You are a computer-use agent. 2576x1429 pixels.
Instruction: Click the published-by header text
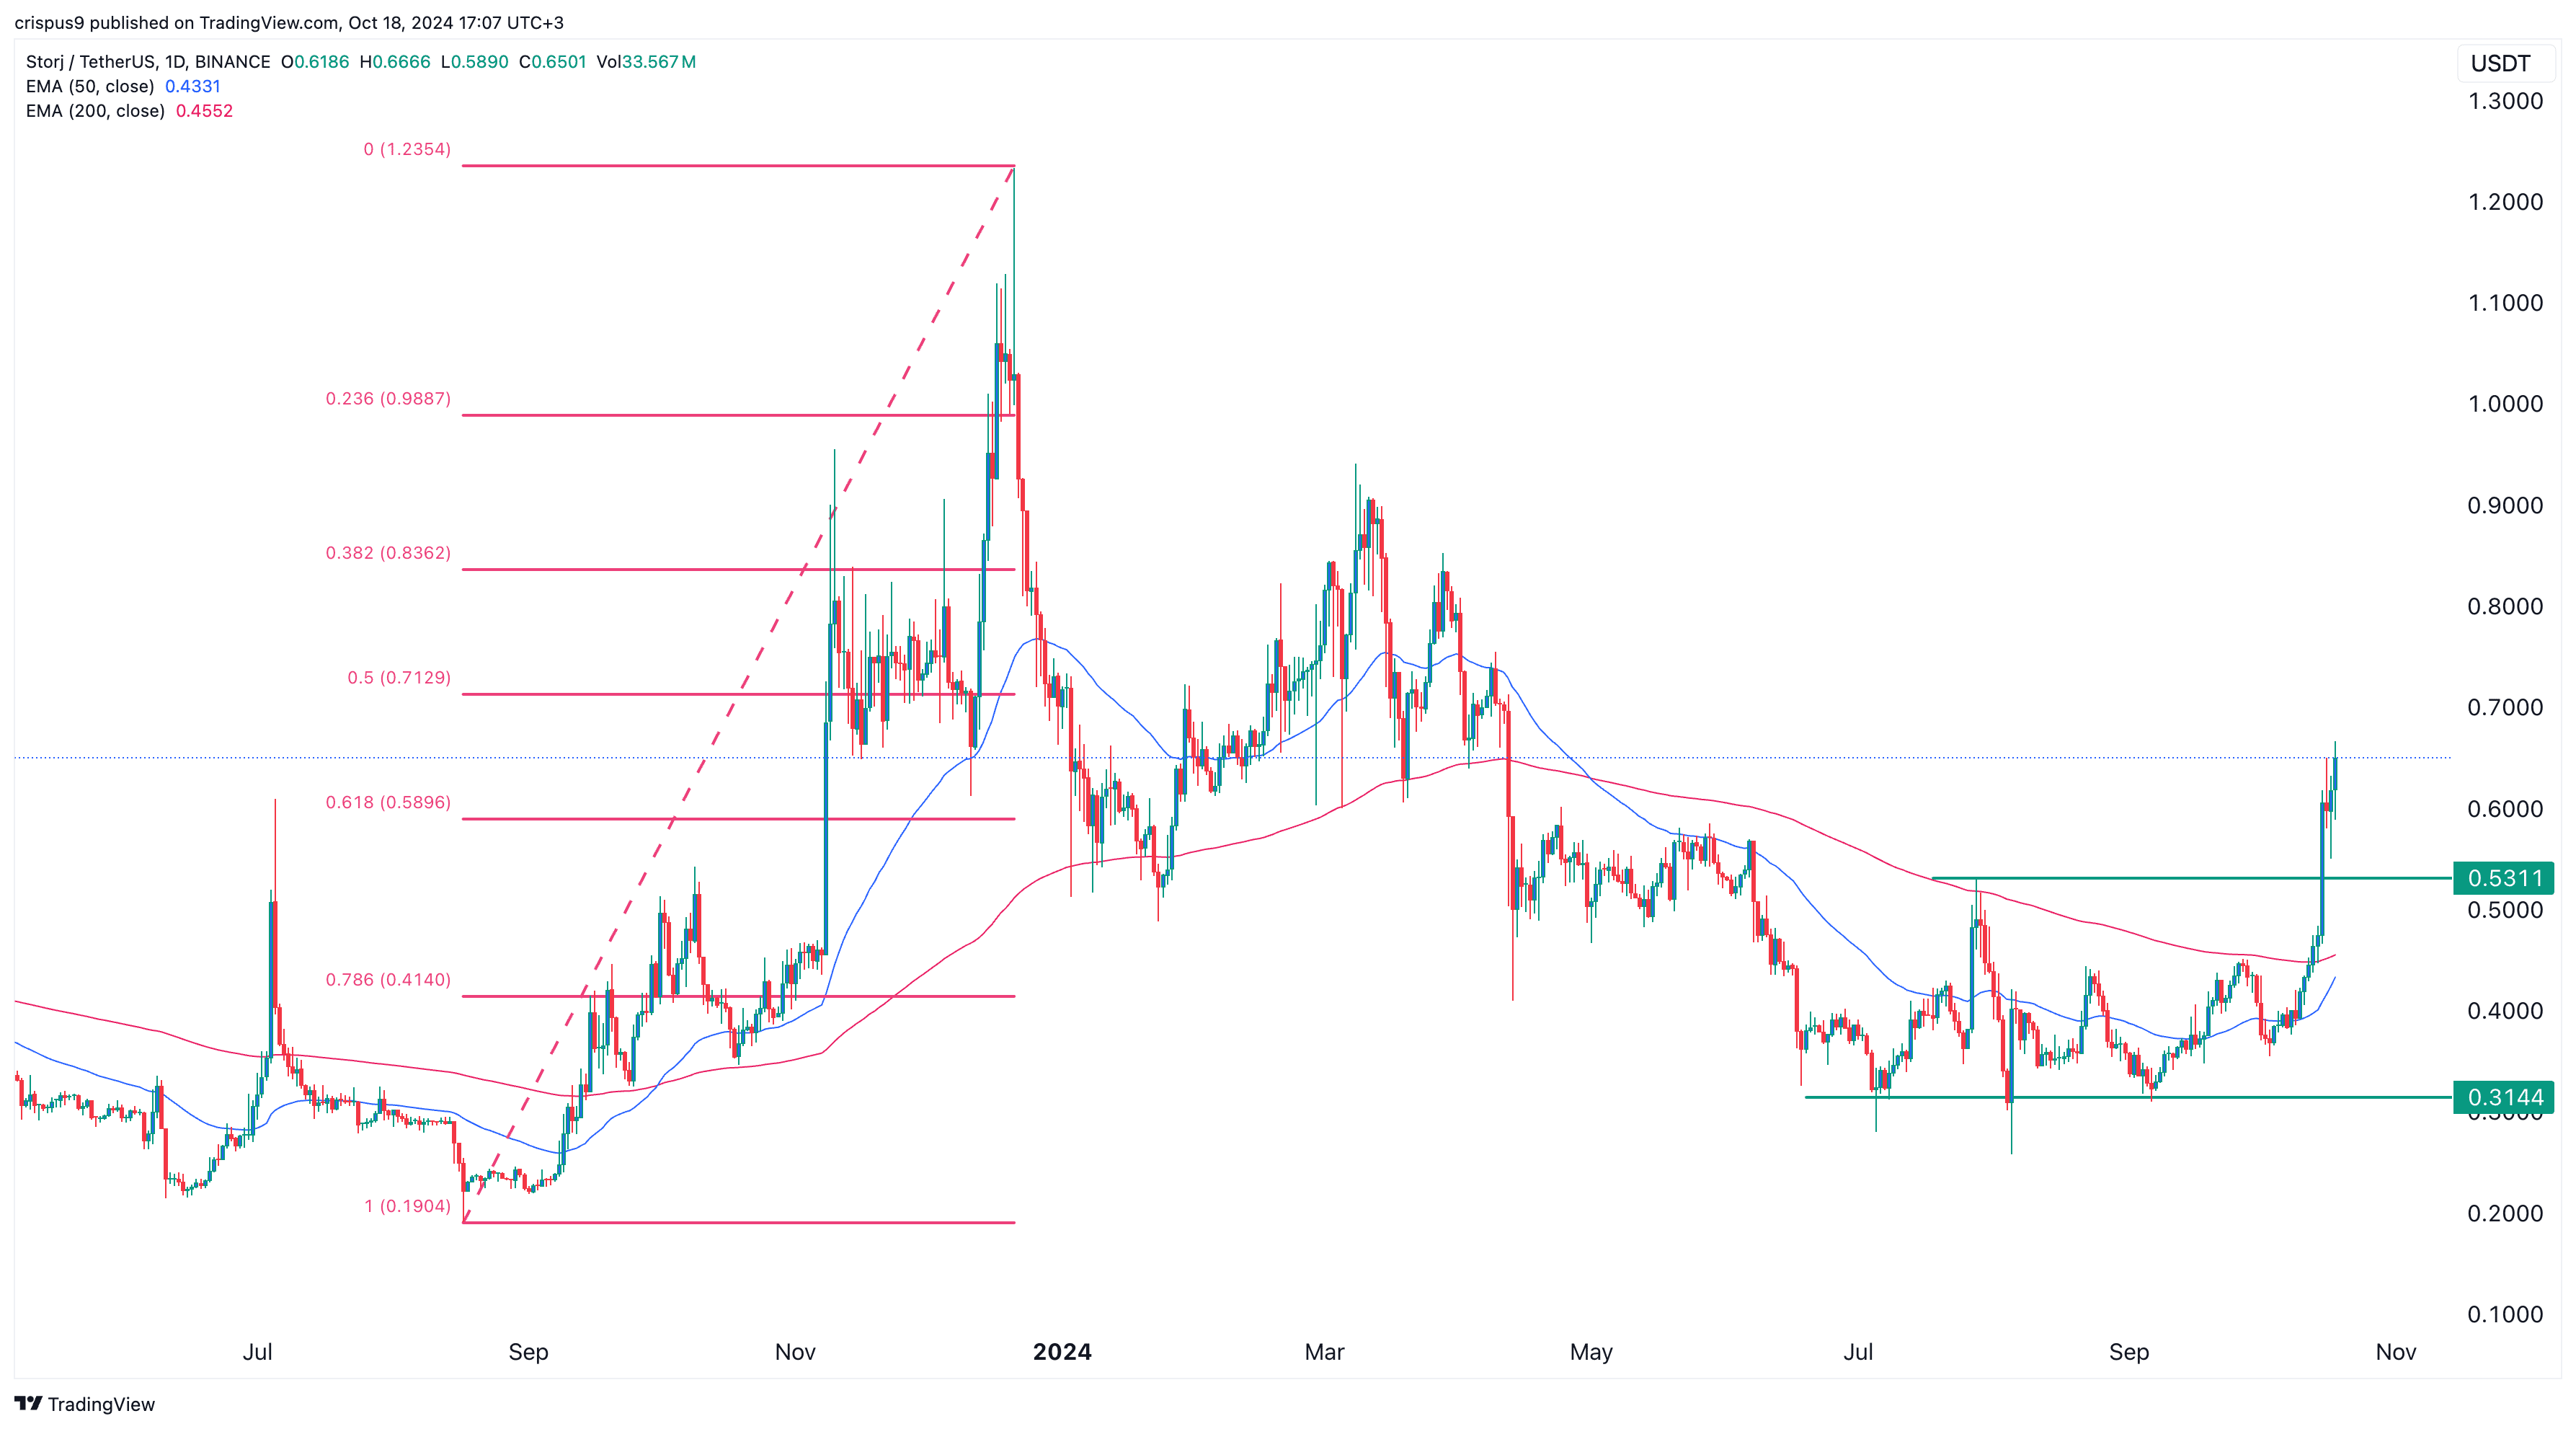click(x=289, y=22)
